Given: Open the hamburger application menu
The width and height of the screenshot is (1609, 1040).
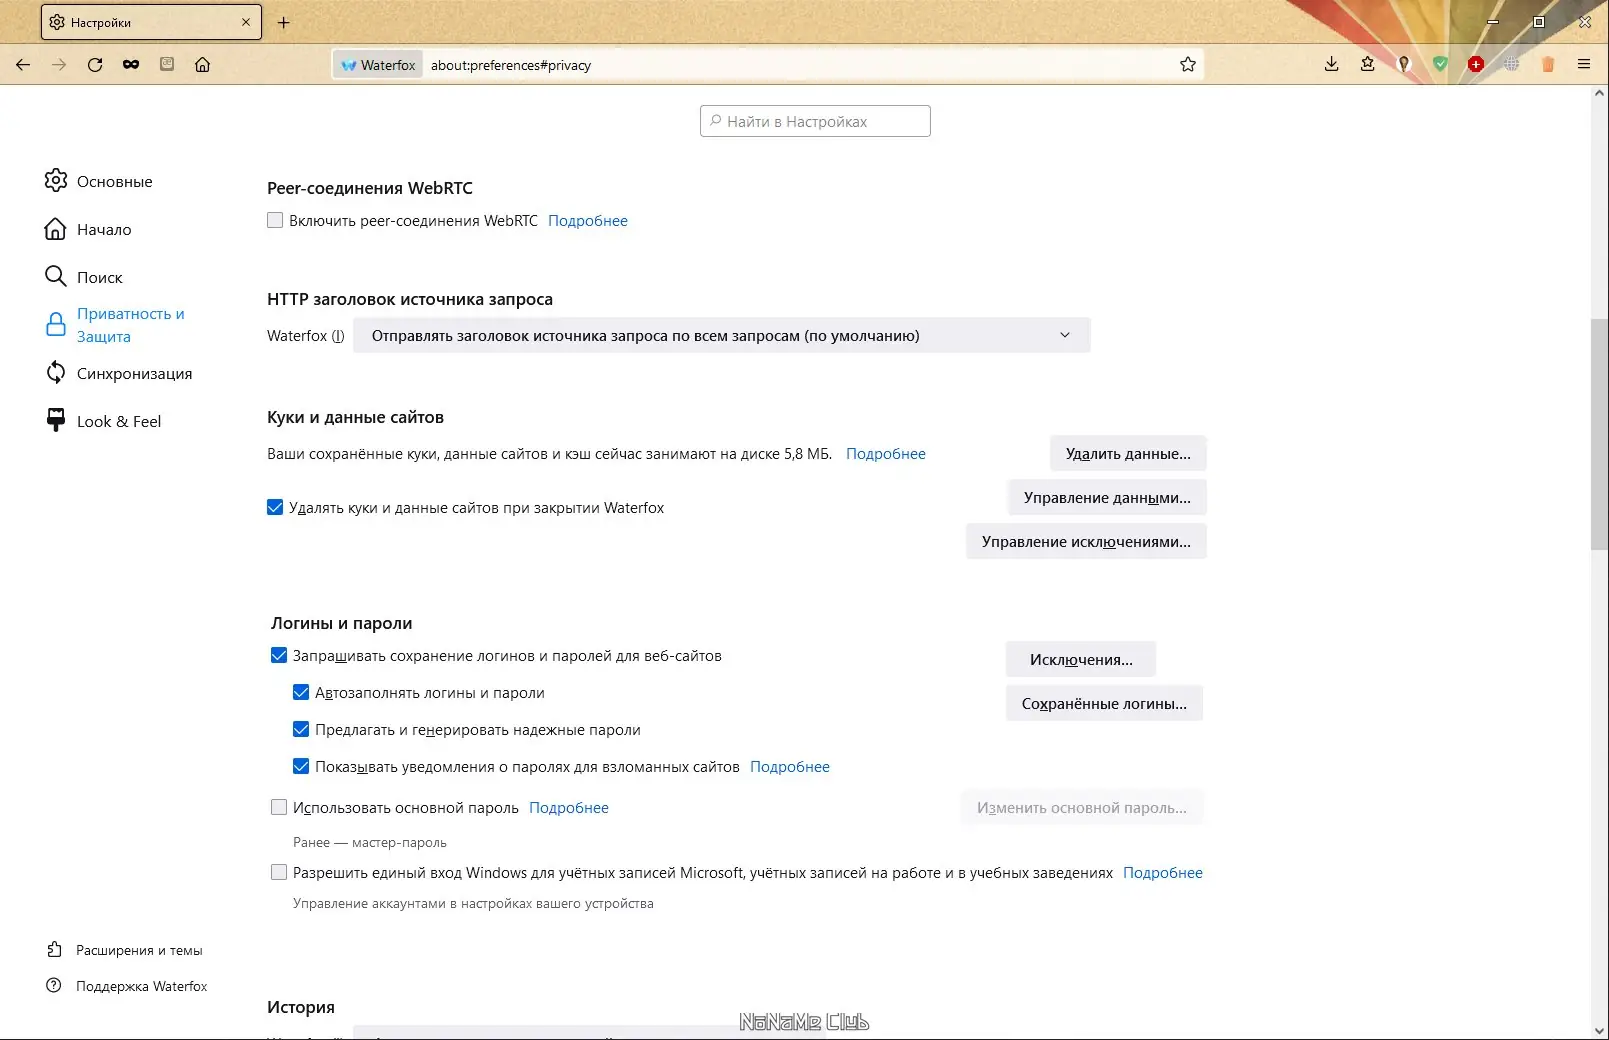Looking at the screenshot, I should pyautogui.click(x=1584, y=65).
